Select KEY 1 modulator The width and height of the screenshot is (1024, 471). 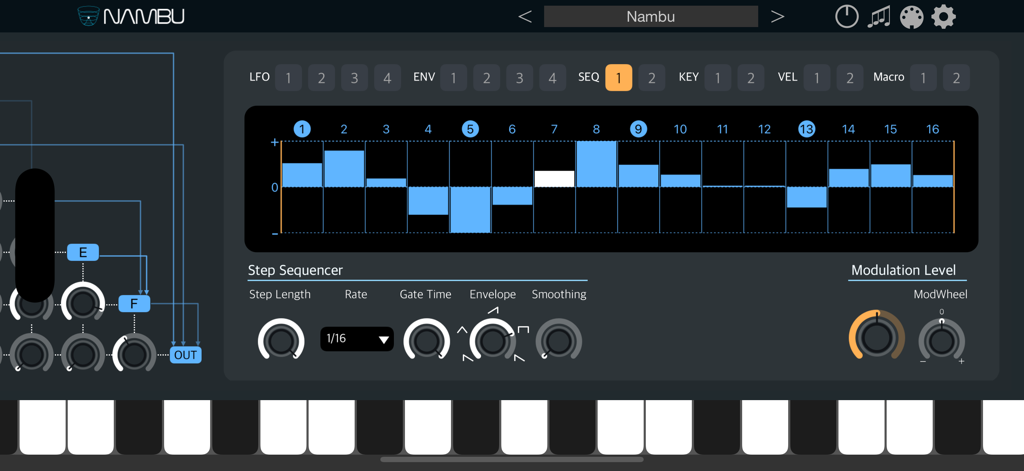click(x=718, y=78)
